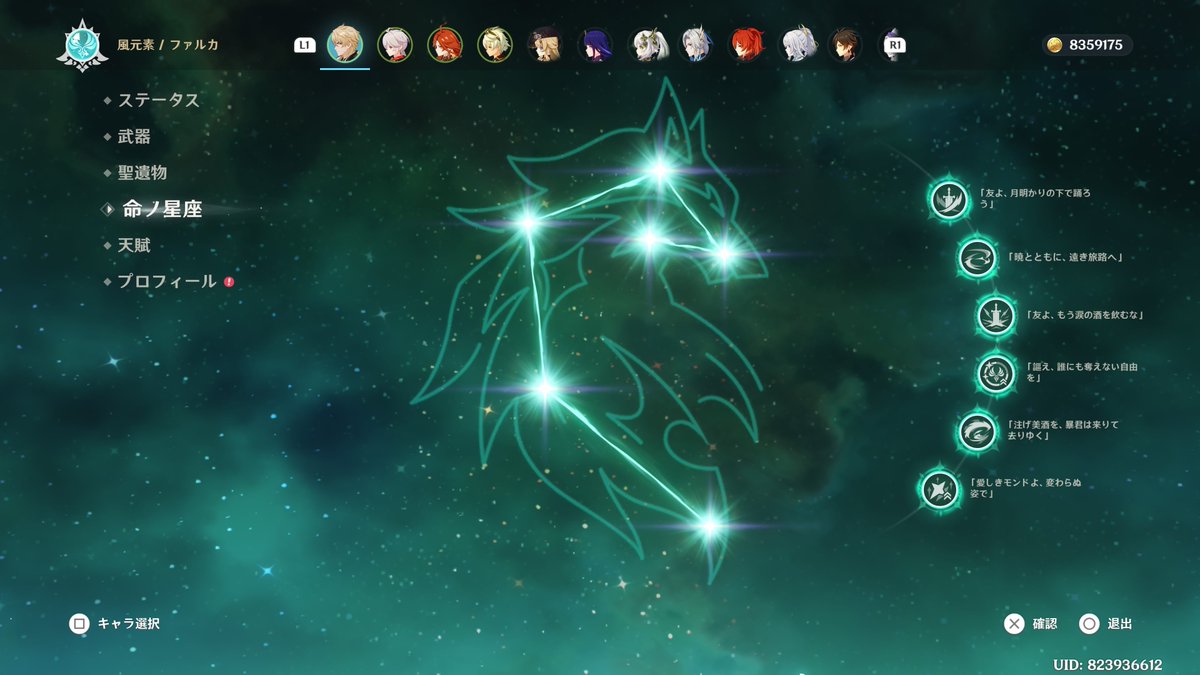Click the 風元素 / ファルカ character title

click(168, 45)
